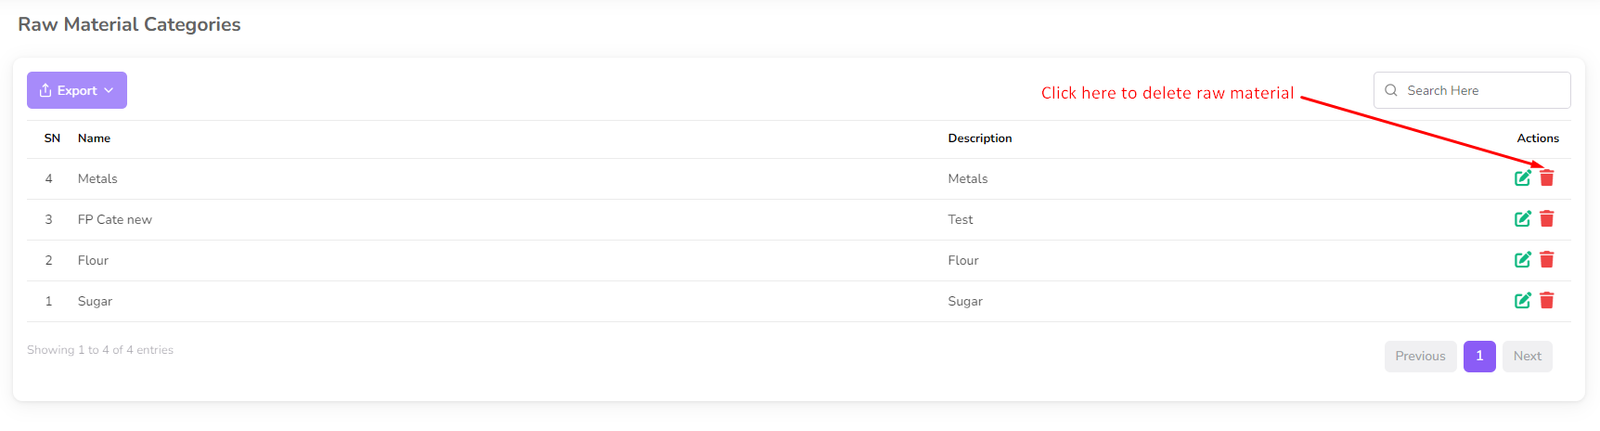The width and height of the screenshot is (1600, 431).
Task: Sort by the SN column header
Action: coord(52,138)
